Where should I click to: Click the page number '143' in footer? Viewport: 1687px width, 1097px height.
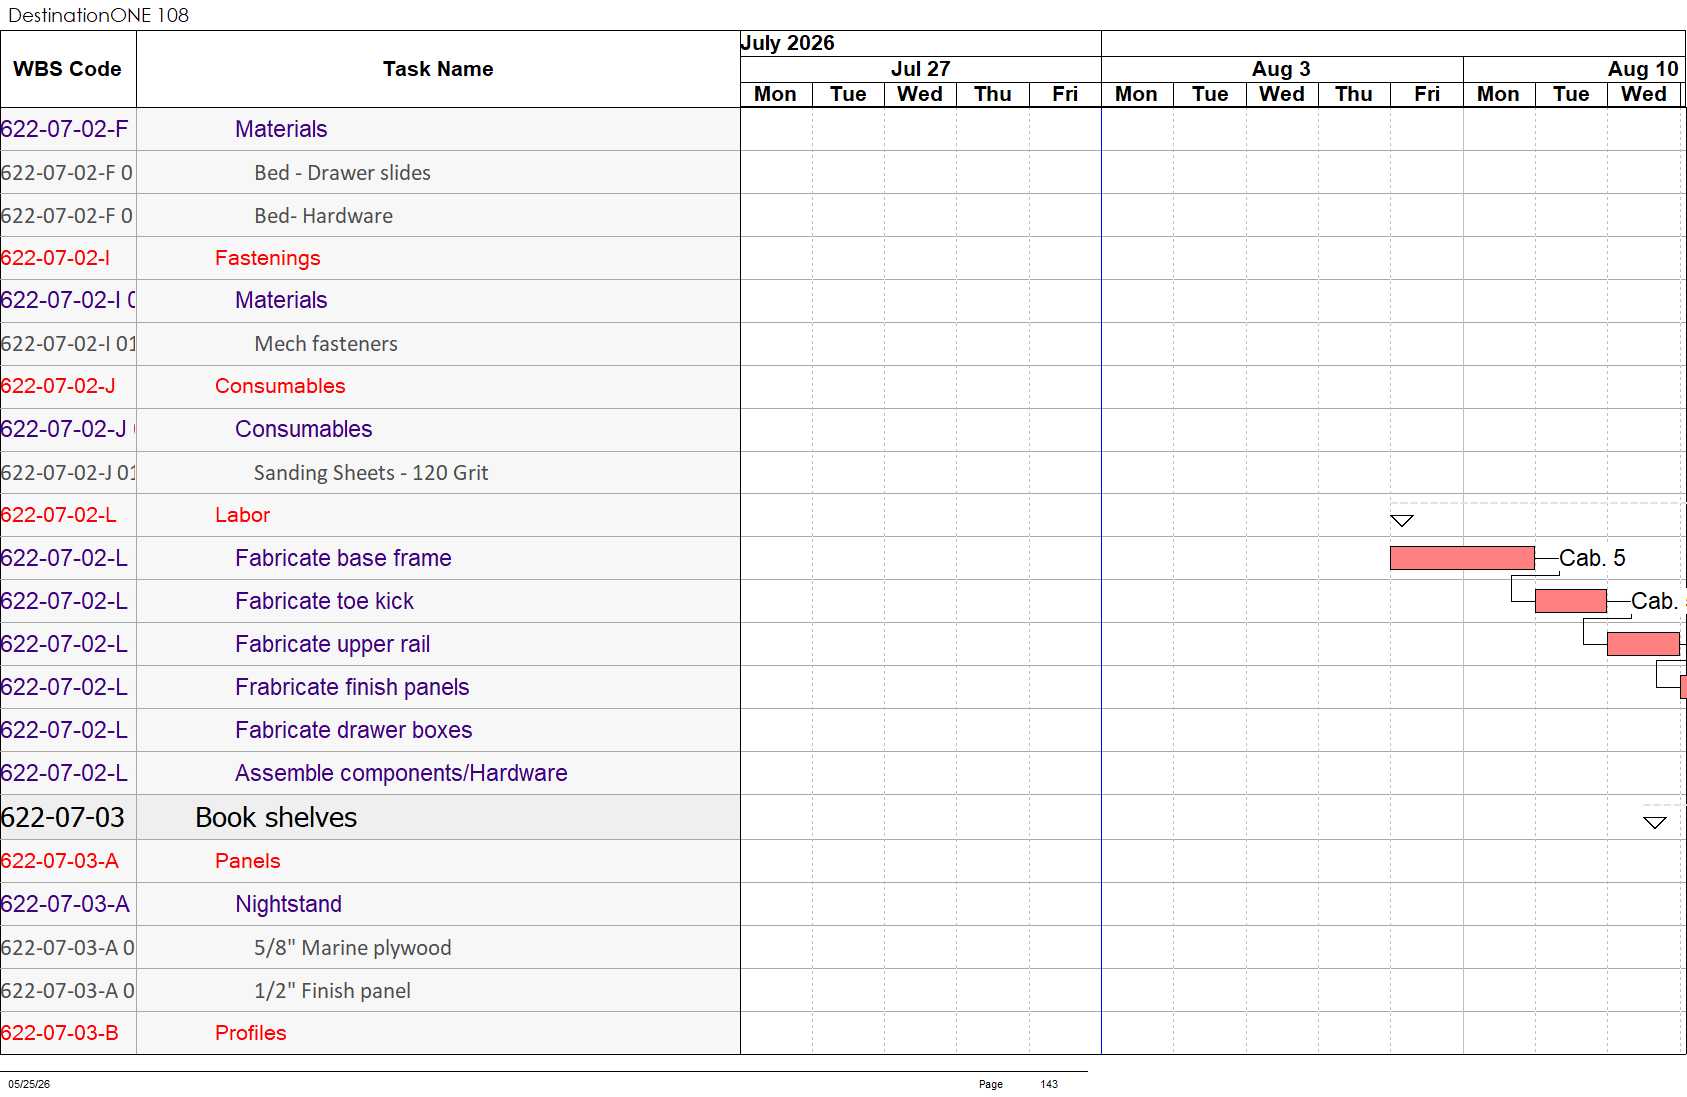(x=1049, y=1084)
